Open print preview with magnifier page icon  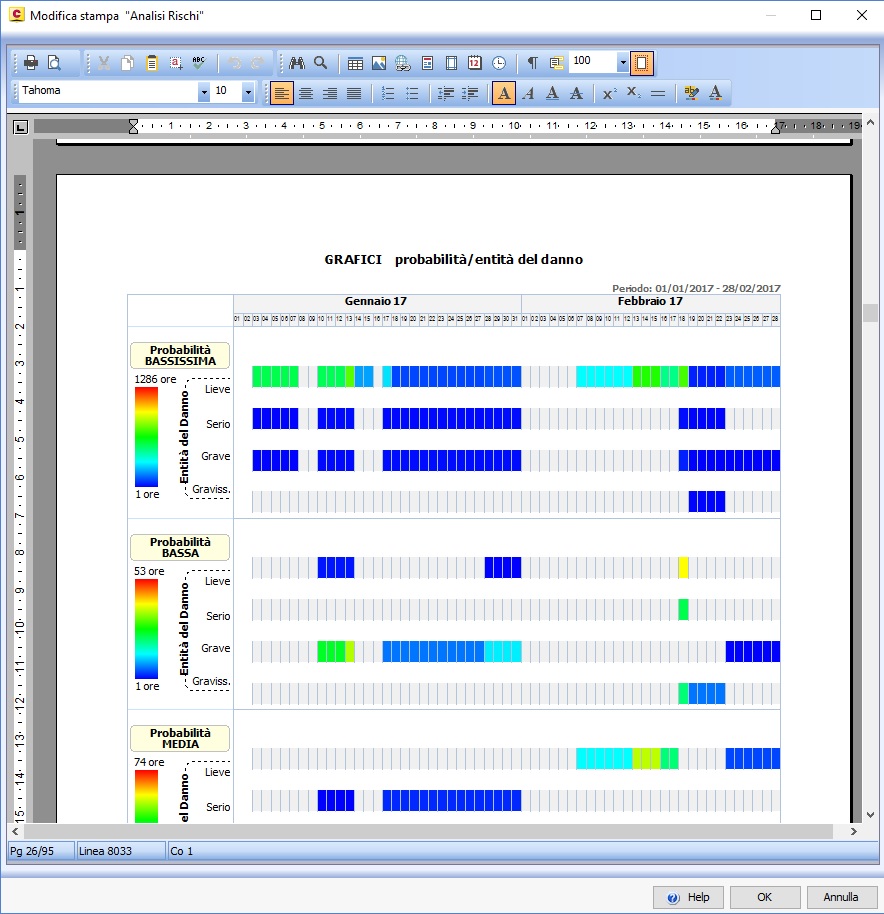point(55,63)
